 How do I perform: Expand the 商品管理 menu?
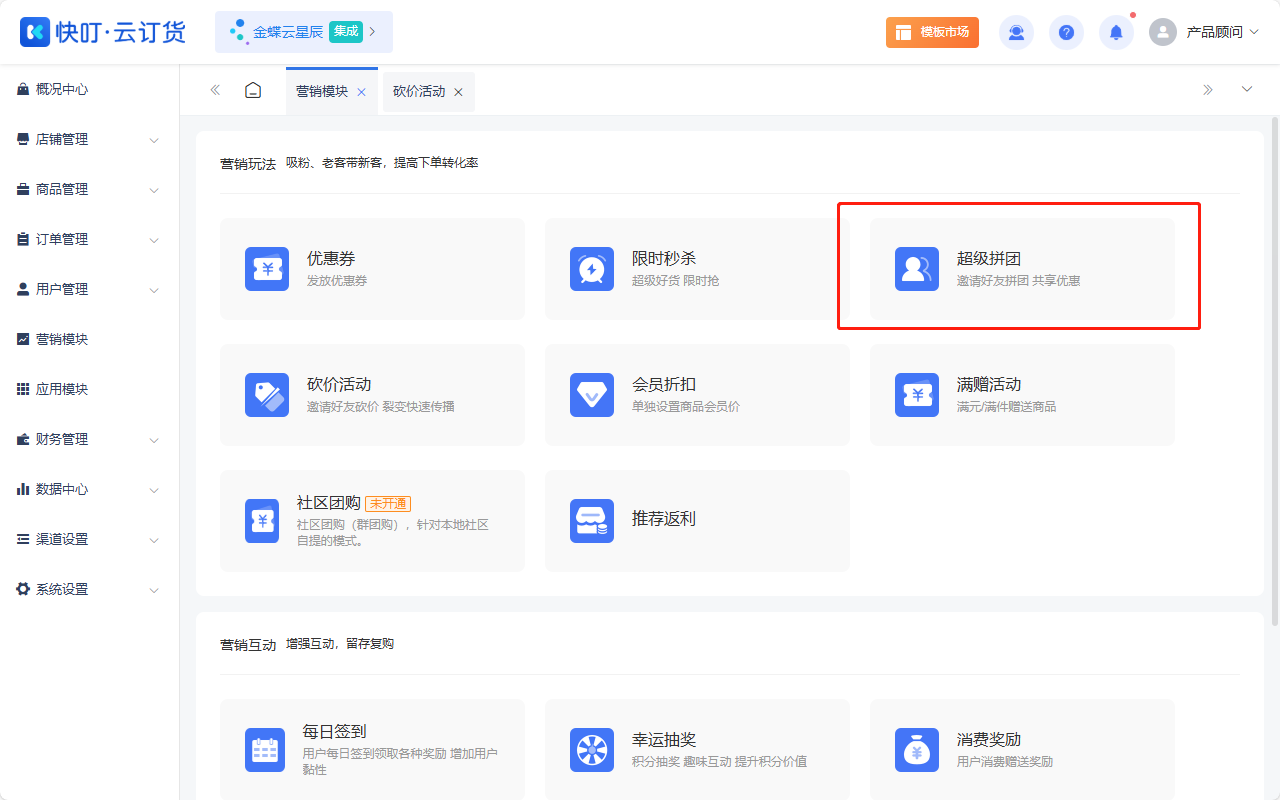click(154, 190)
